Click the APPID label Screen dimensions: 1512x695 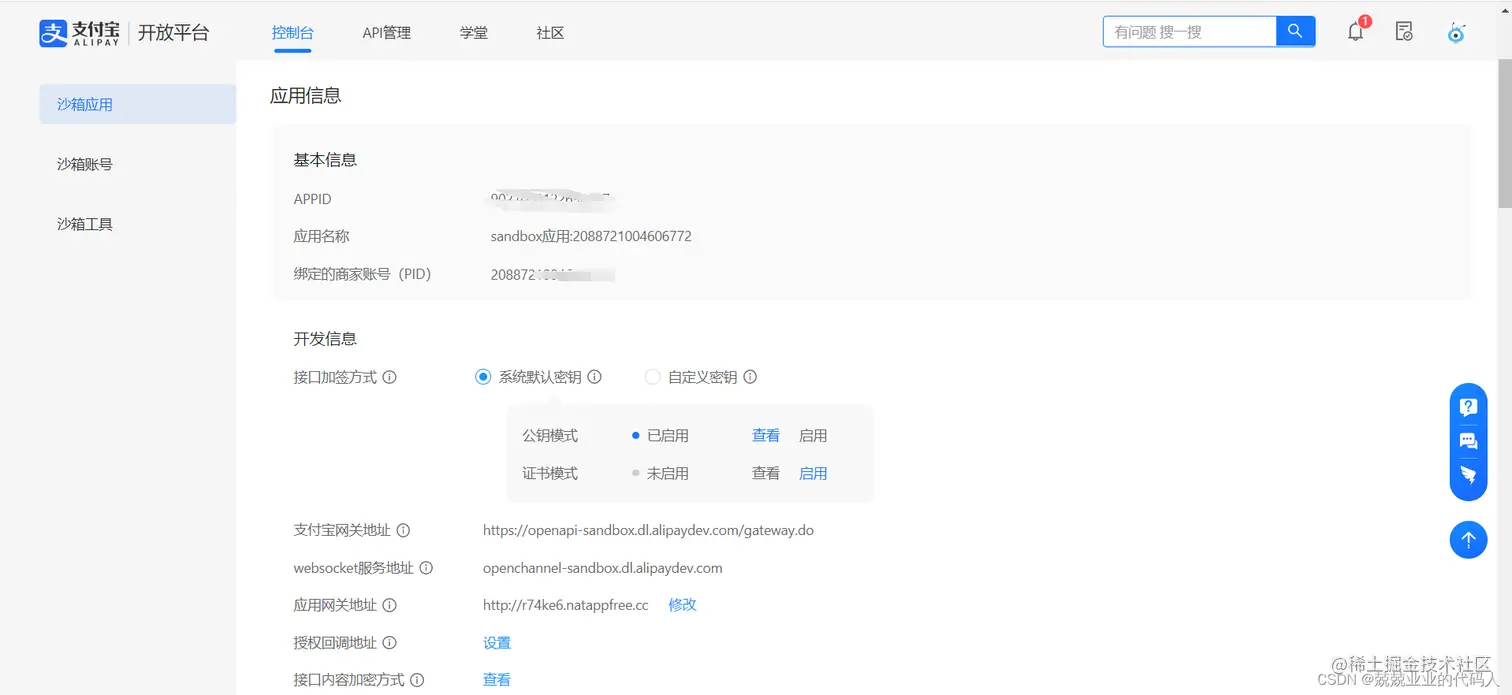point(313,200)
